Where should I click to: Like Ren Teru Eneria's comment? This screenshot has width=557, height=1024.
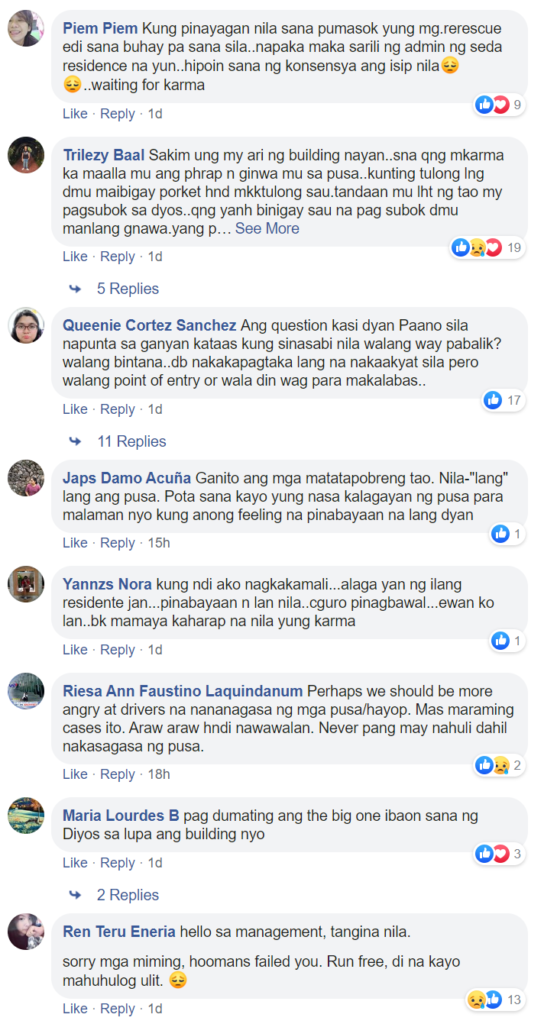coord(75,1008)
